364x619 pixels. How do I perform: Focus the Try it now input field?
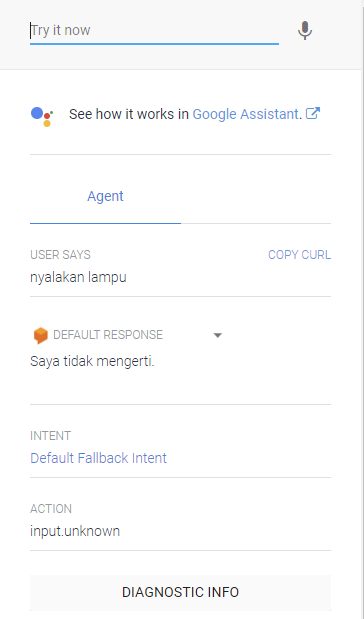point(154,31)
